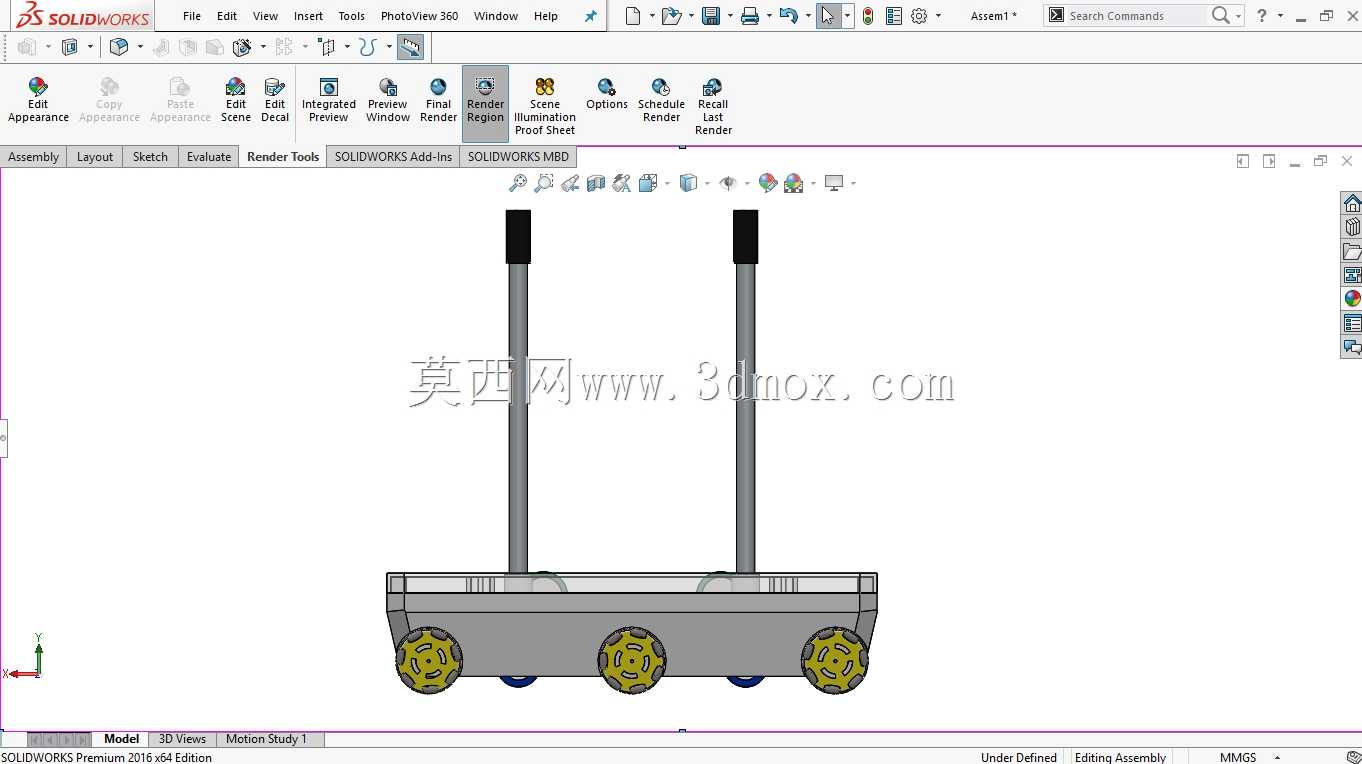Click in Search Commands field
The width and height of the screenshot is (1362, 764).
click(1136, 16)
